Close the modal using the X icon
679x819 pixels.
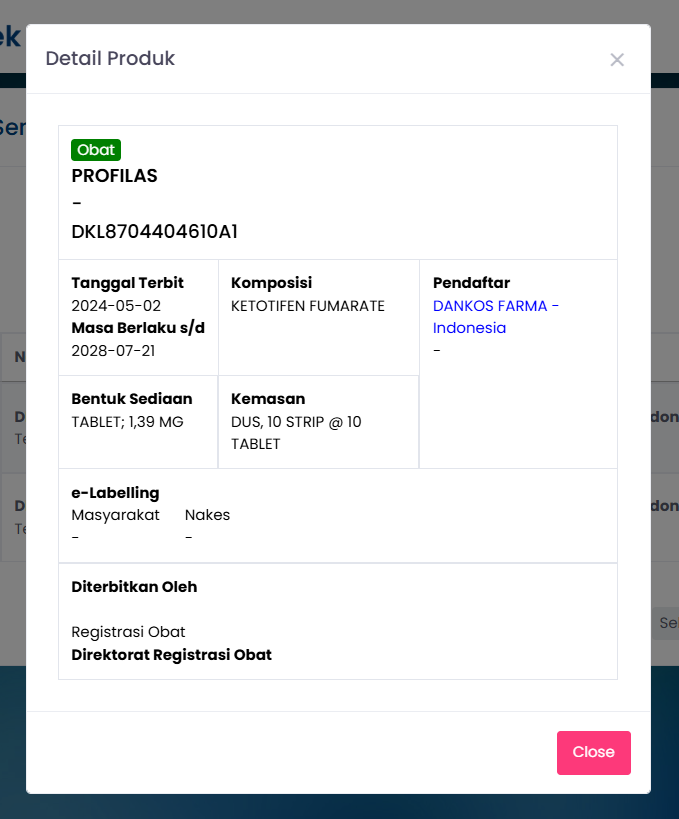pos(617,60)
